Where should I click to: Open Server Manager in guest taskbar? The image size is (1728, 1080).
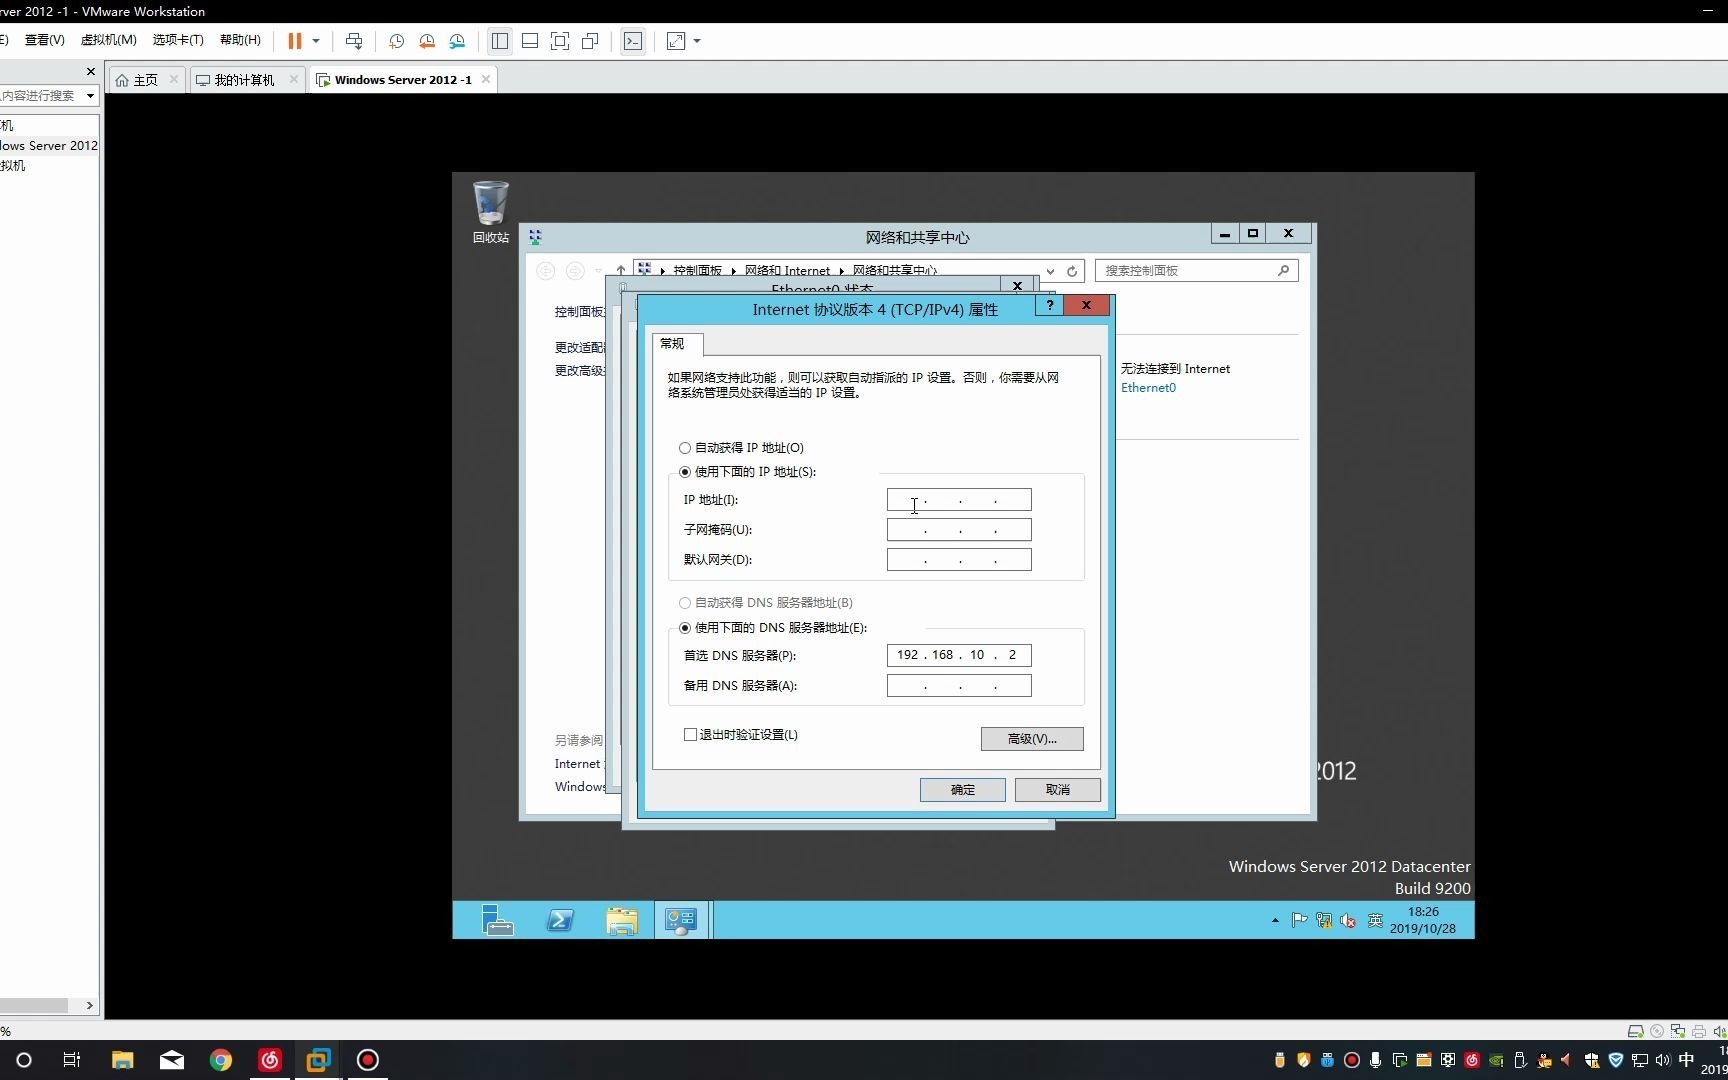(x=497, y=920)
